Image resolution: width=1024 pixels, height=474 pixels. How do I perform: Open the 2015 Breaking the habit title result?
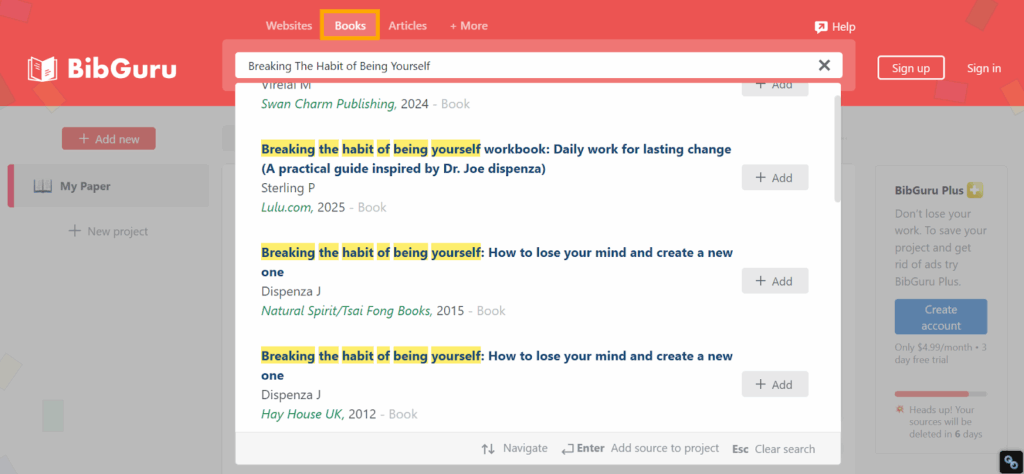tap(496, 262)
